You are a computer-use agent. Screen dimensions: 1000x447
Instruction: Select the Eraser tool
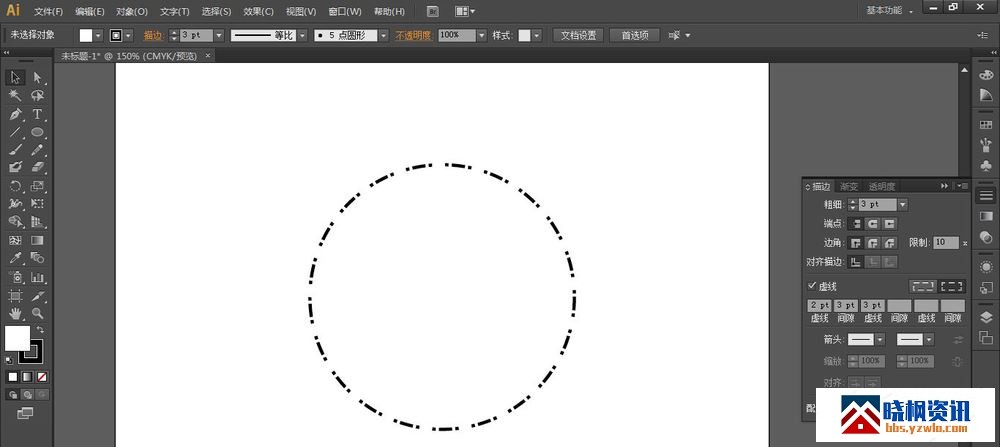pos(38,167)
